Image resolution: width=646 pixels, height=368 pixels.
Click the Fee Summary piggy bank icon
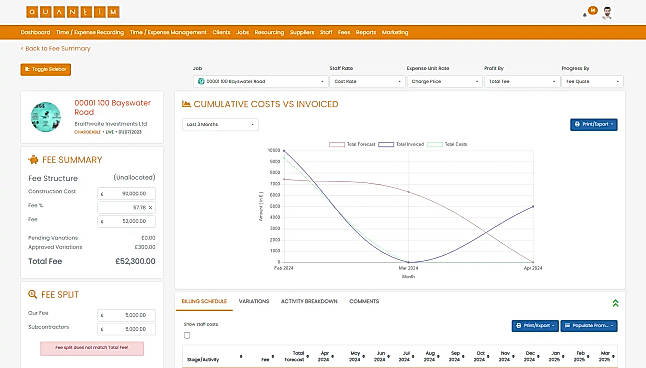coord(33,160)
